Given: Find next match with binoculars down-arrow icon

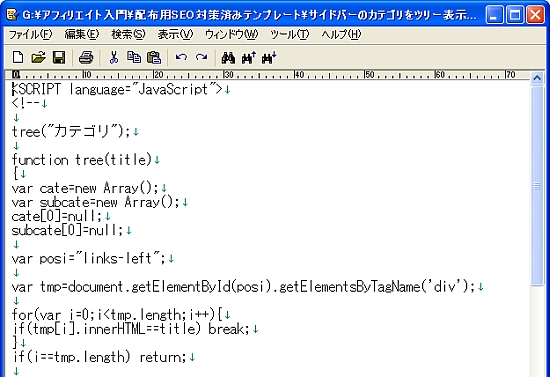Looking at the screenshot, I should coord(269,58).
